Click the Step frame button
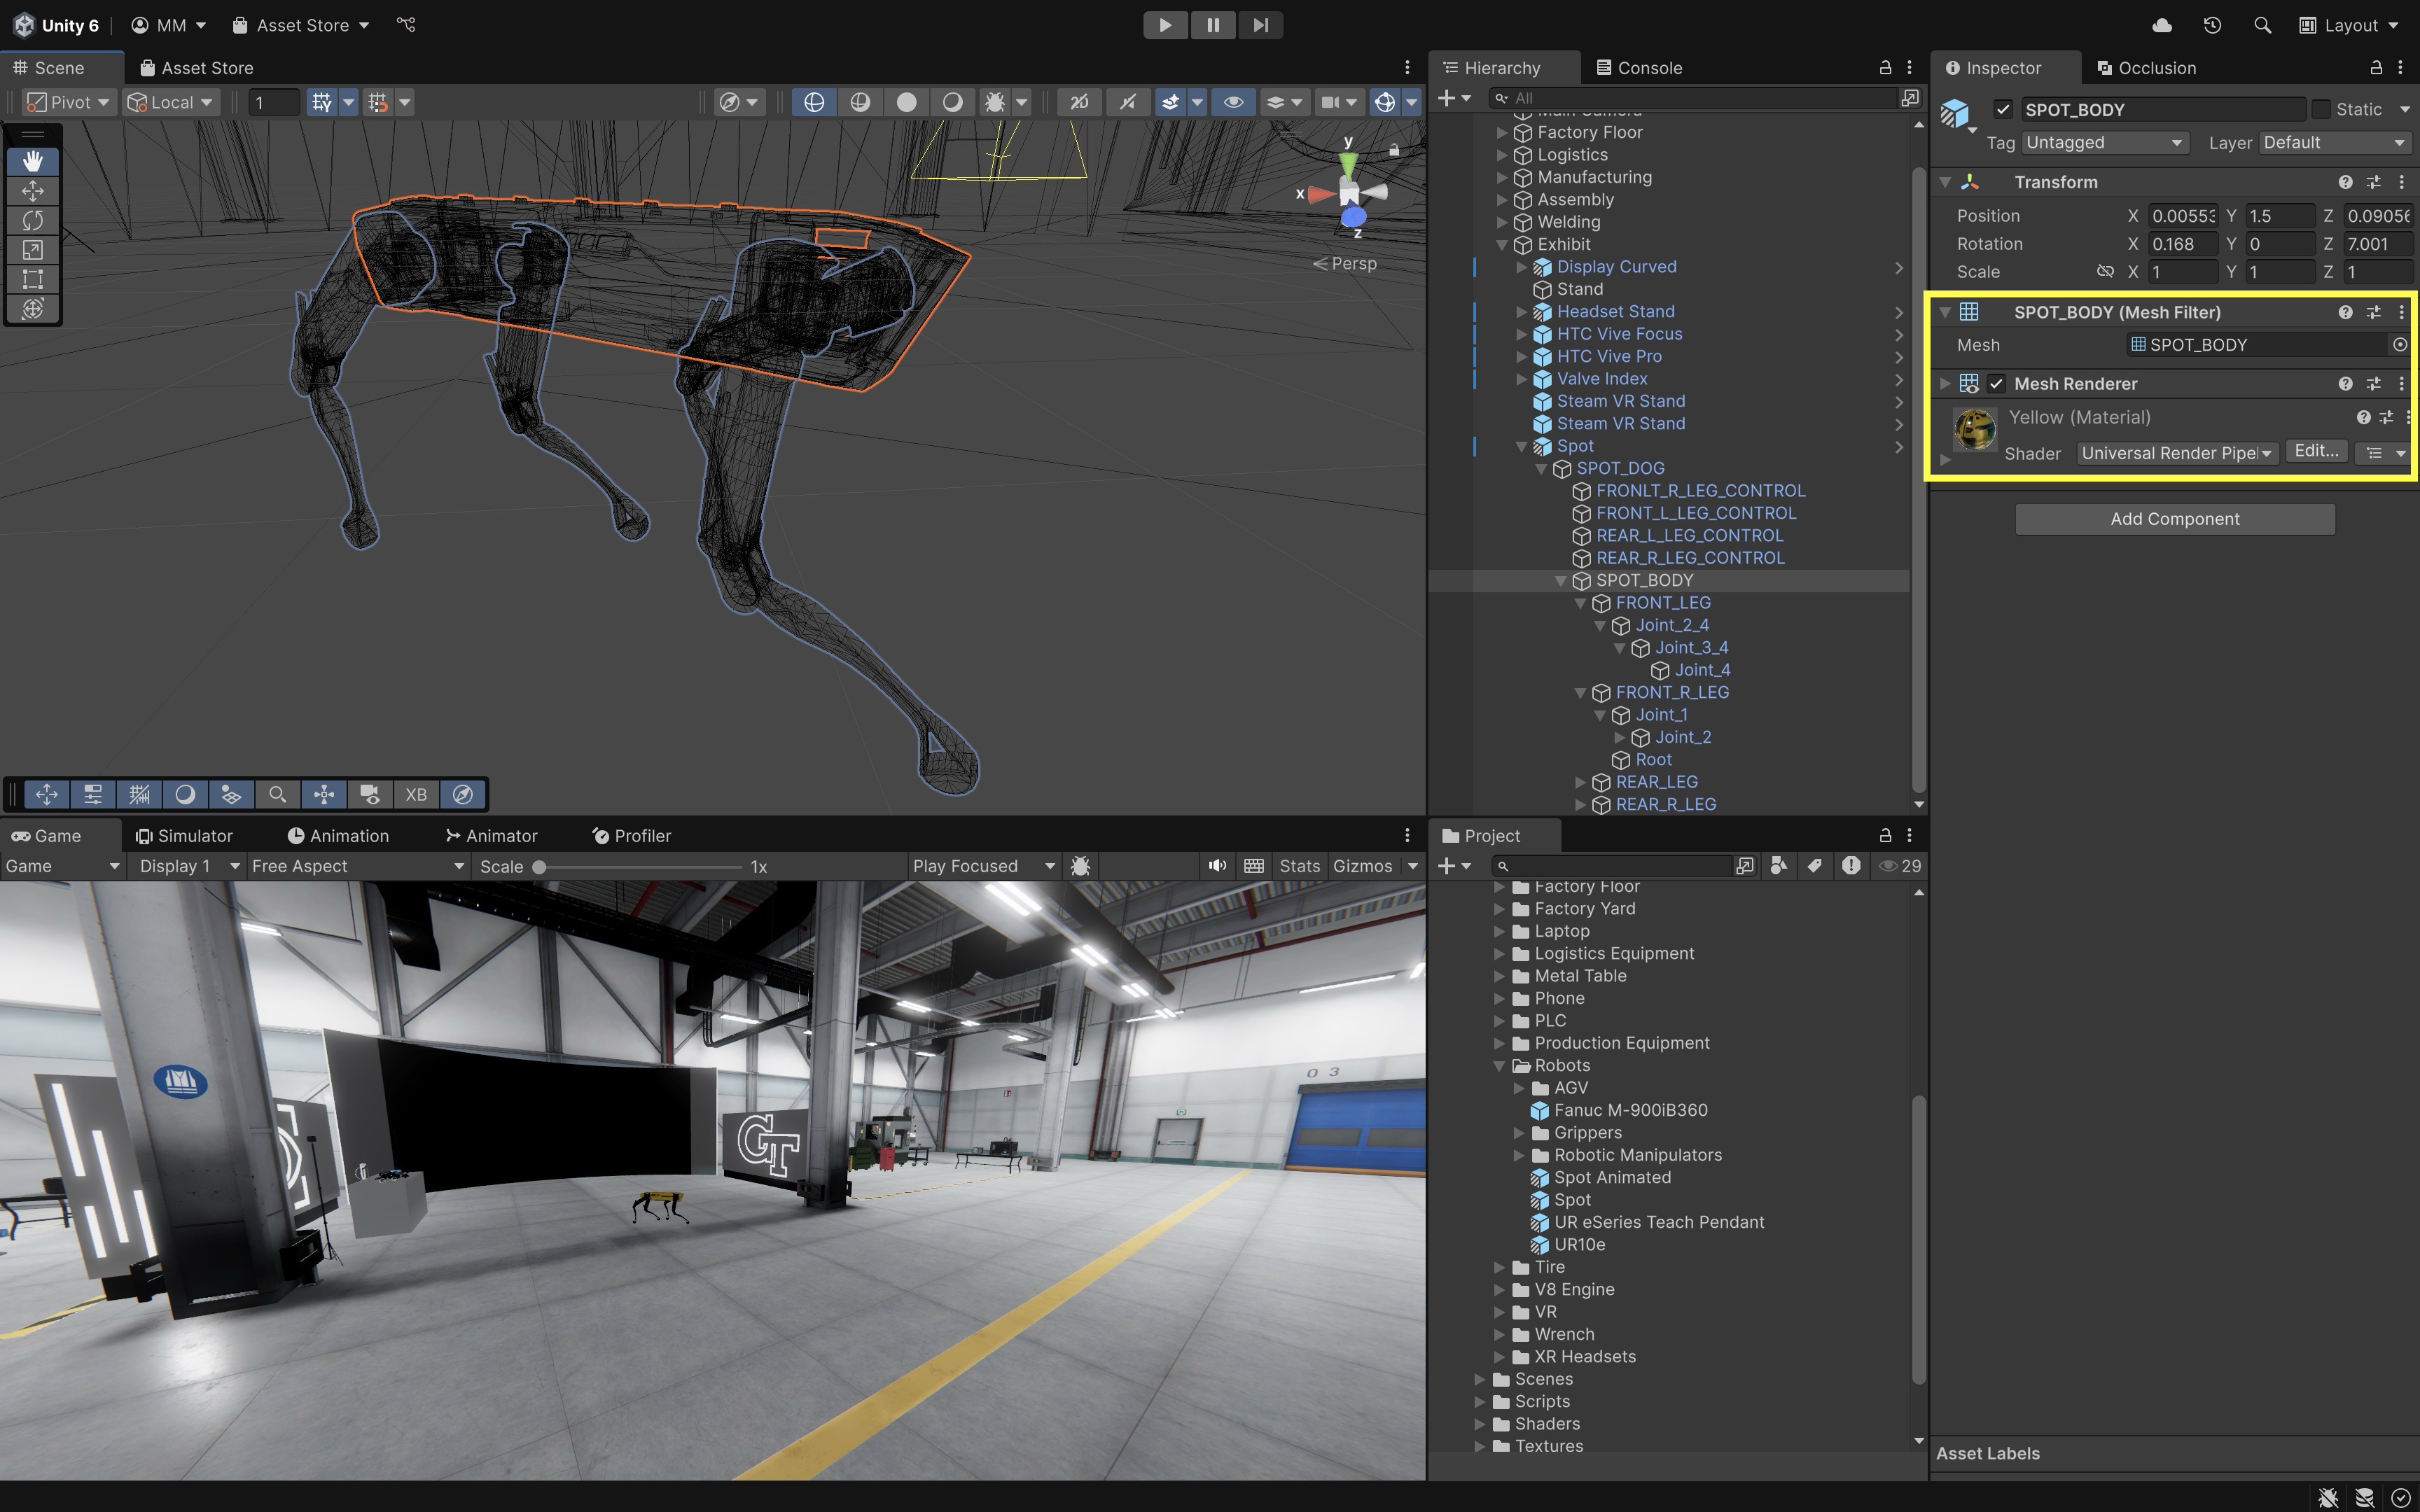The height and width of the screenshot is (1512, 2420). tap(1260, 25)
